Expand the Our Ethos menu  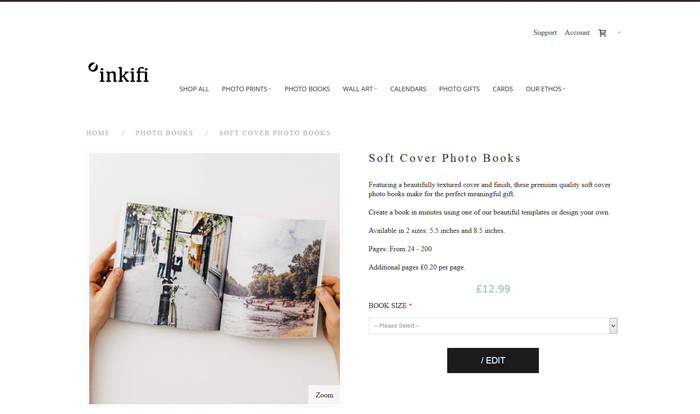pyautogui.click(x=546, y=89)
